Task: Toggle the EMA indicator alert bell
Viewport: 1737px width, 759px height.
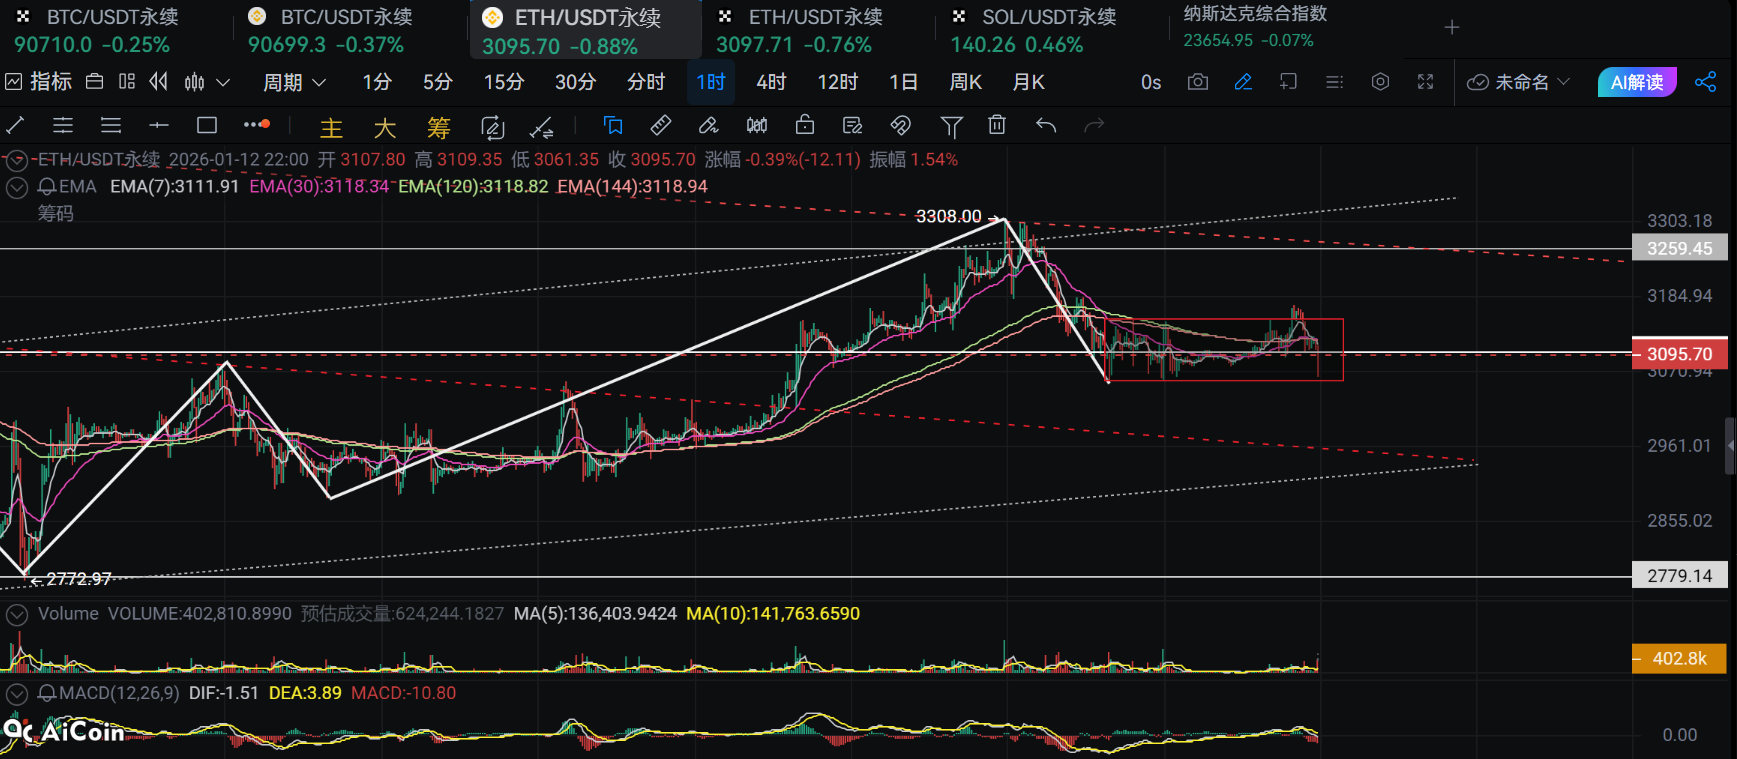Action: click(x=47, y=187)
